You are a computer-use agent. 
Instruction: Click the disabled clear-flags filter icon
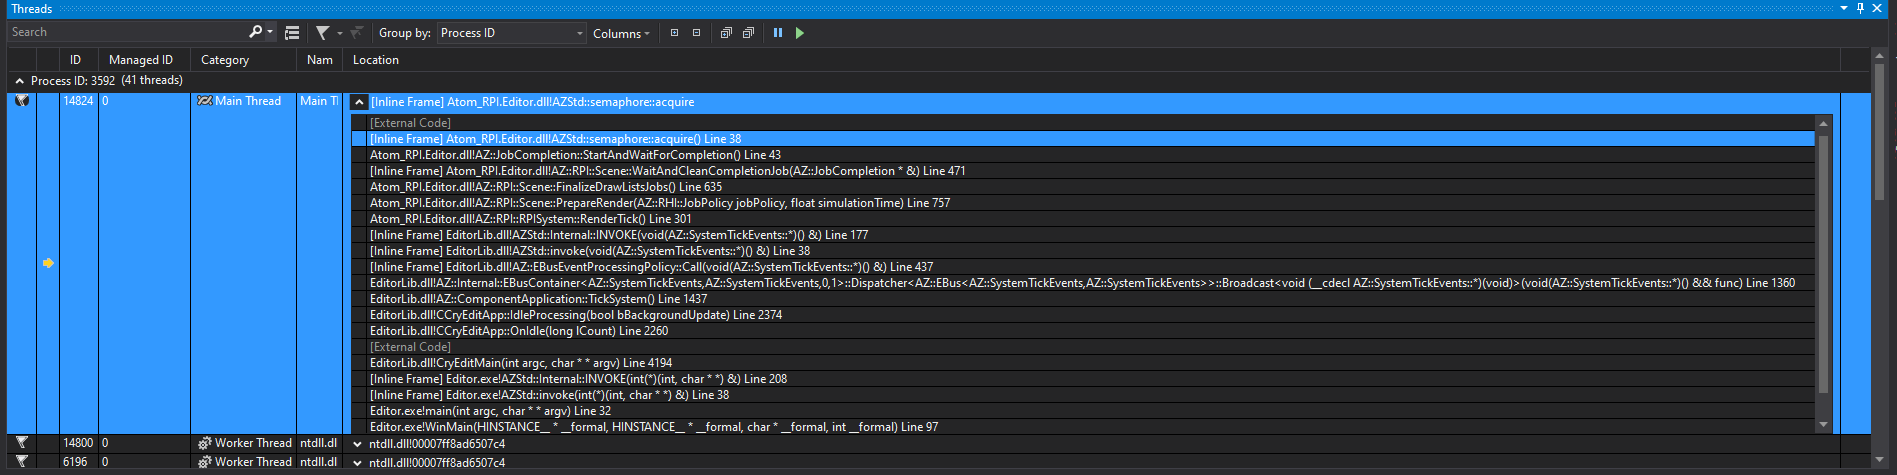[x=357, y=33]
